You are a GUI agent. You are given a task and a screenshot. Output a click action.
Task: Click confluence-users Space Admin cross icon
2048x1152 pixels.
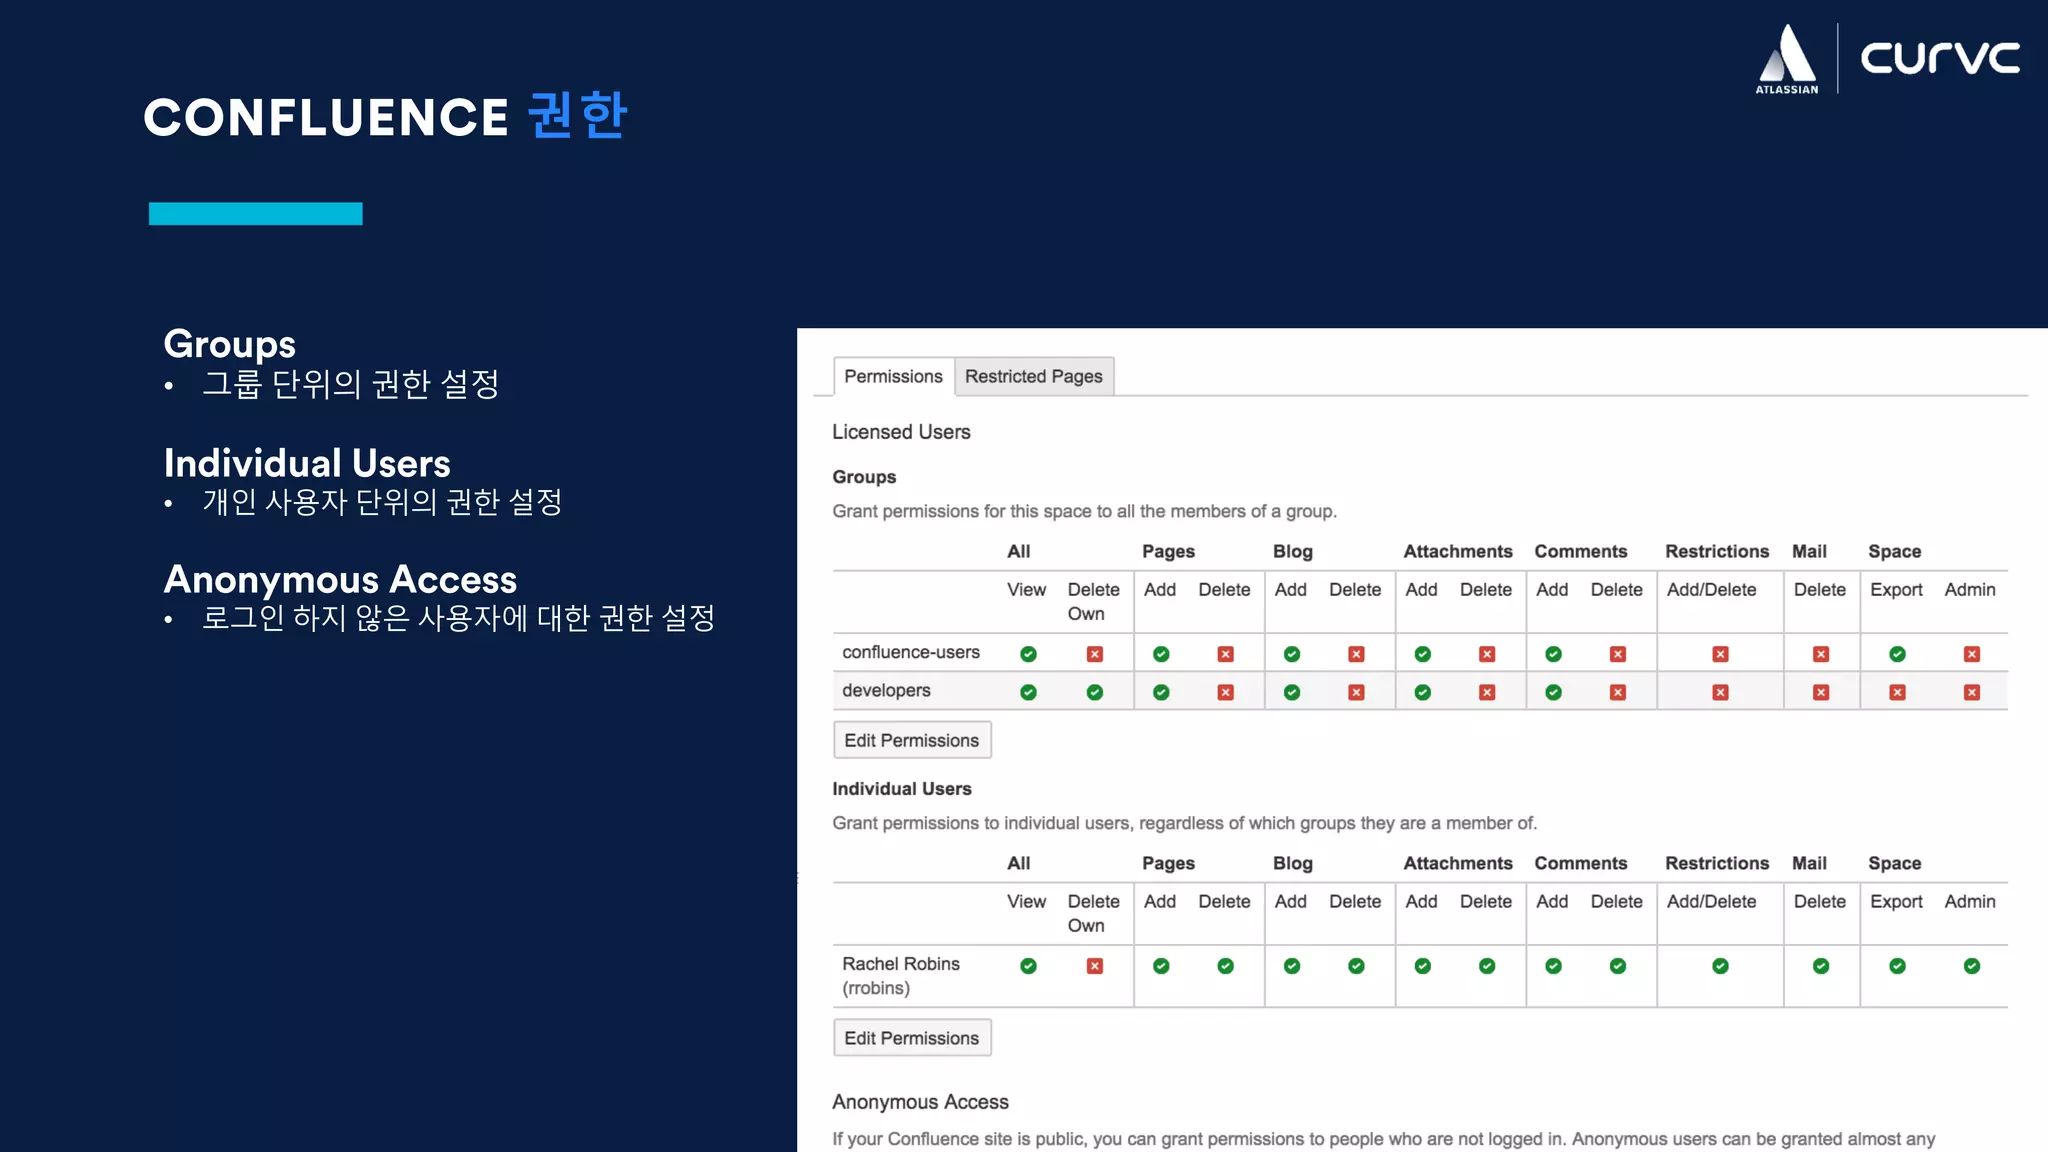1972,654
